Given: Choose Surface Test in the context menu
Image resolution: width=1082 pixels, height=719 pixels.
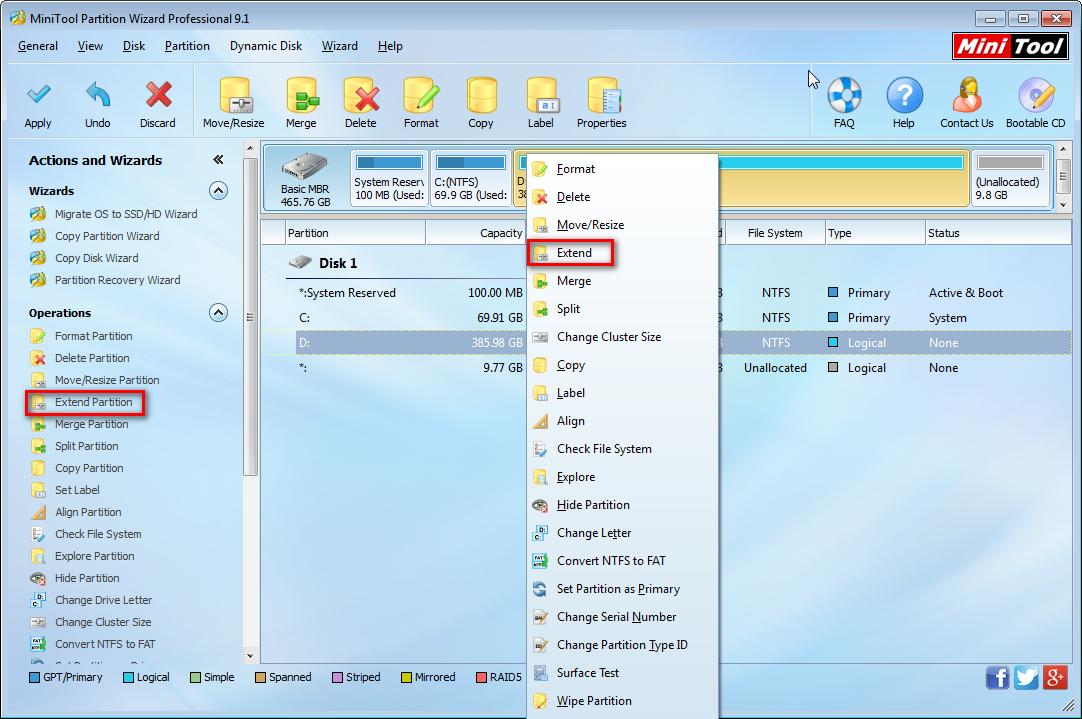Looking at the screenshot, I should (623, 673).
